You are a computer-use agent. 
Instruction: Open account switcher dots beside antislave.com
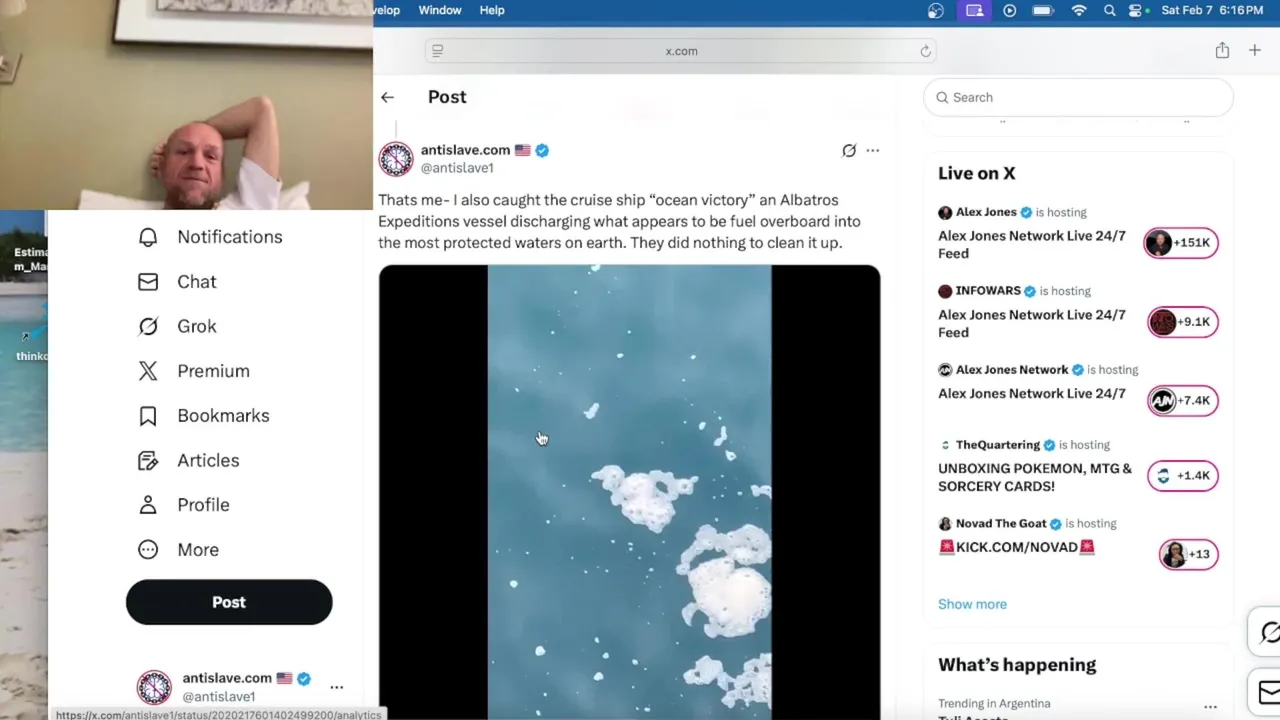(337, 687)
